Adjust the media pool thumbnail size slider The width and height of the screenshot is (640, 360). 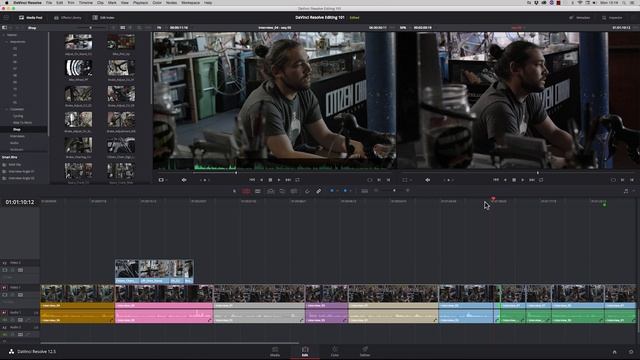[90, 28]
